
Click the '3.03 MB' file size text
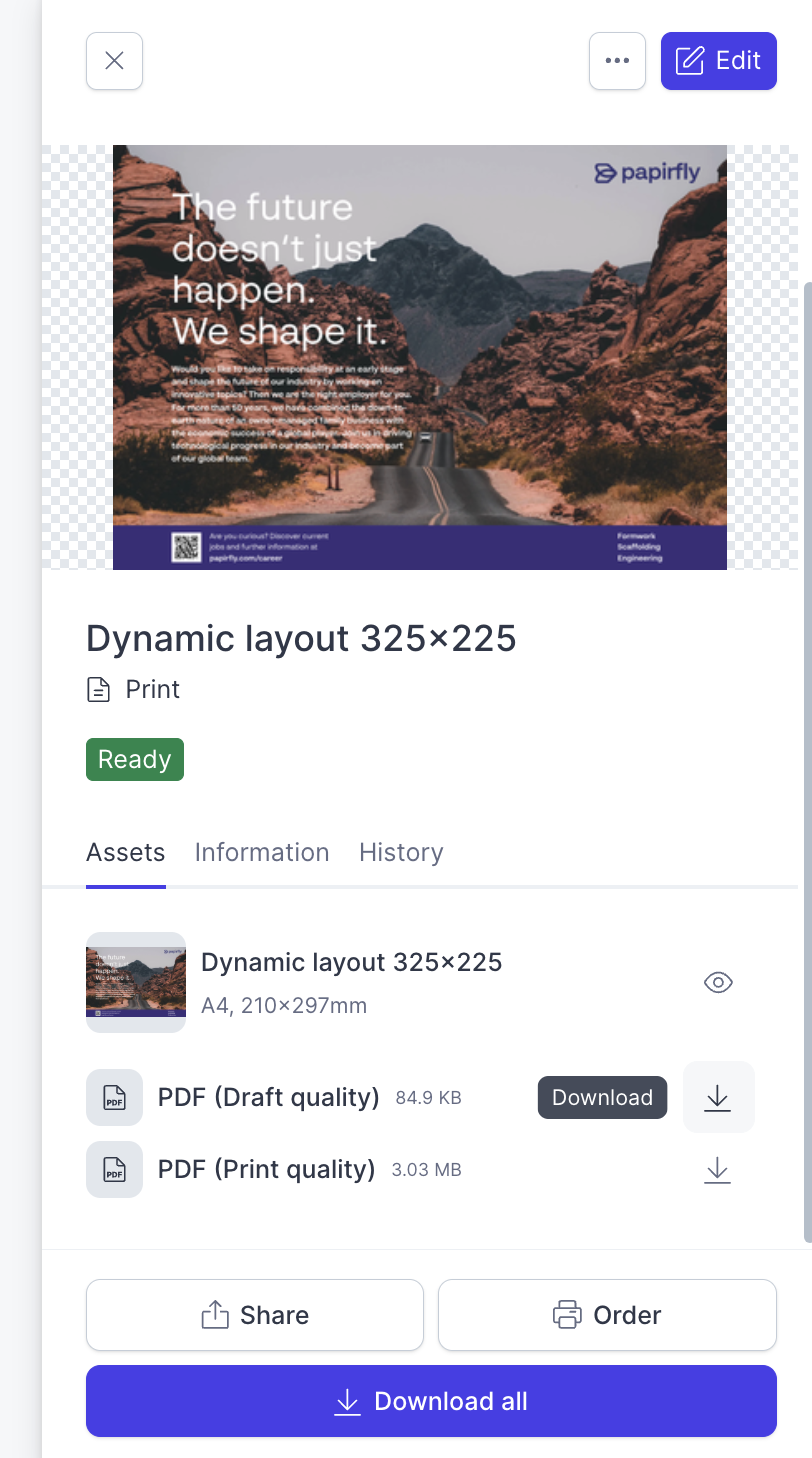point(426,1170)
